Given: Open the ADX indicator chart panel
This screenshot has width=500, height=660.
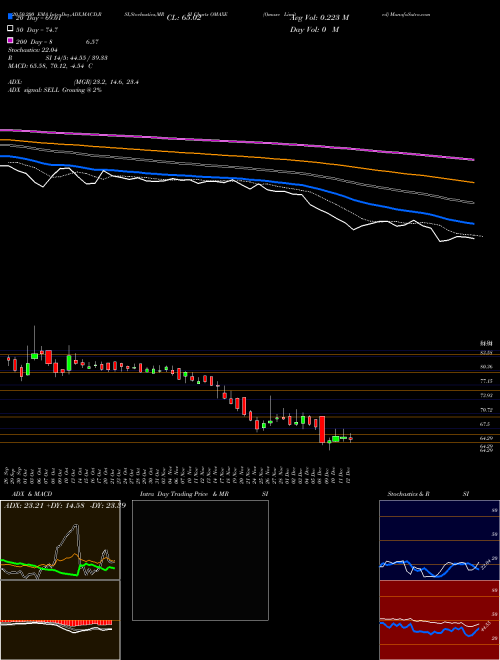Looking at the screenshot, I should 60,540.
